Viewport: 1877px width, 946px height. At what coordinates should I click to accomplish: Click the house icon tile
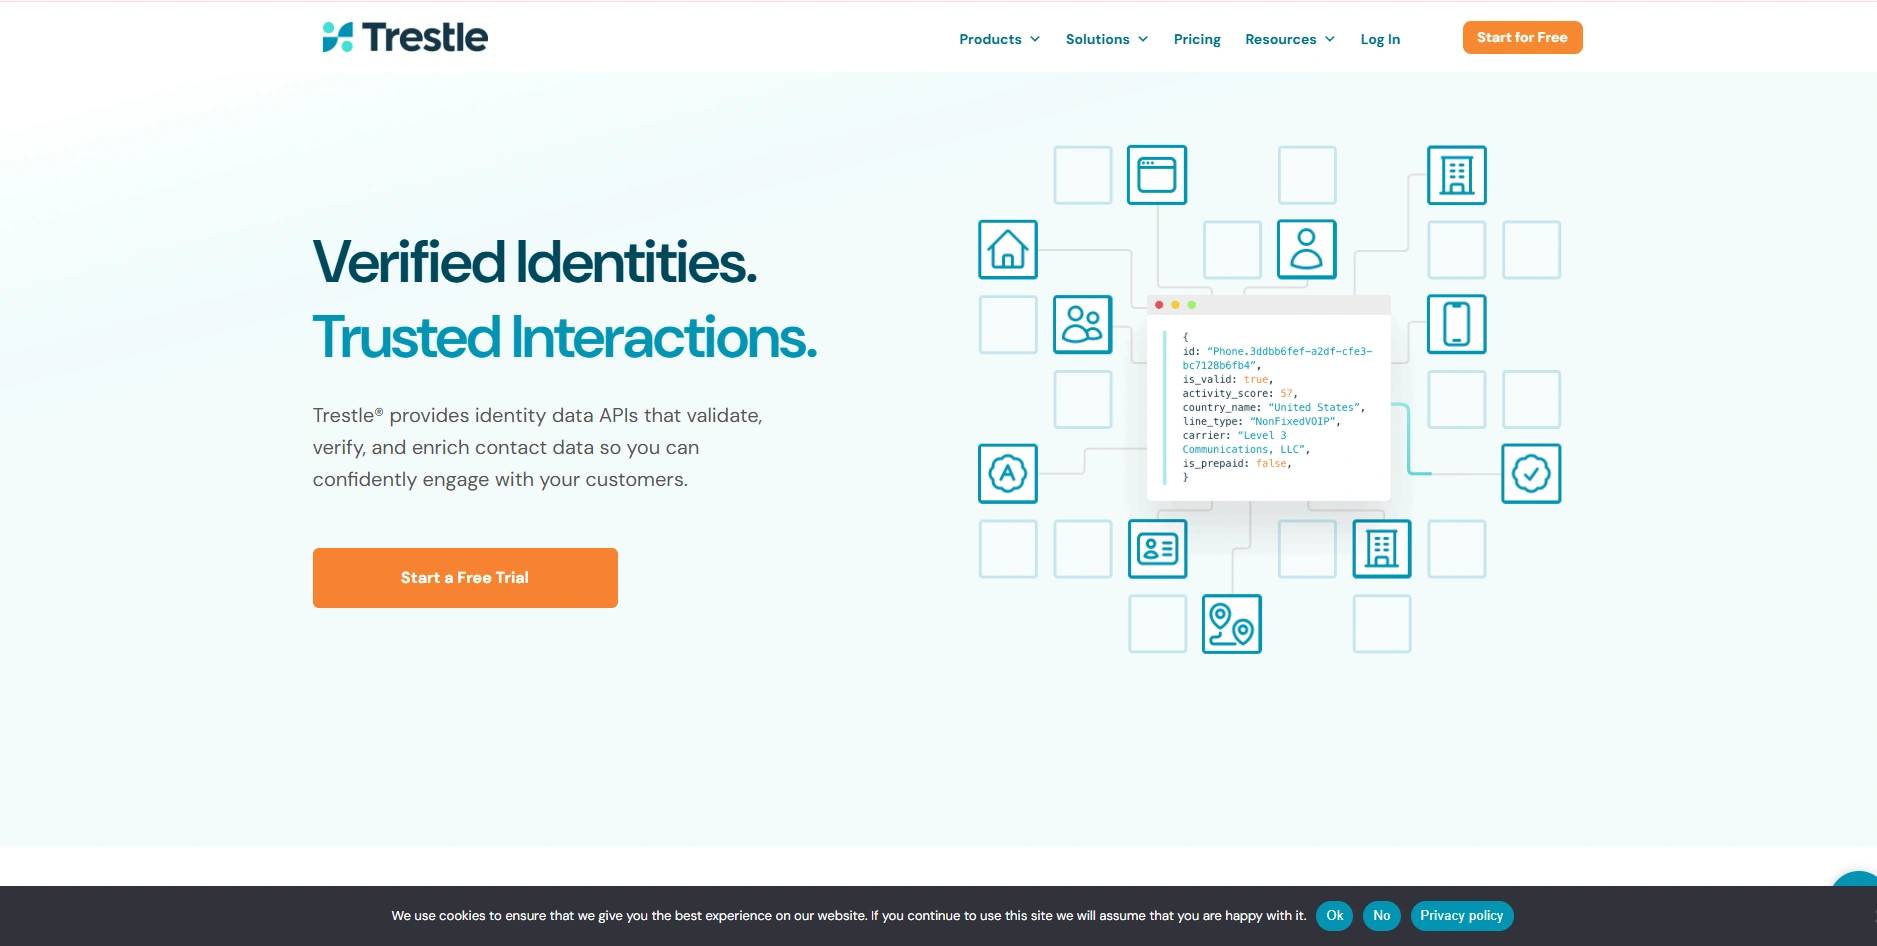pos(1007,250)
